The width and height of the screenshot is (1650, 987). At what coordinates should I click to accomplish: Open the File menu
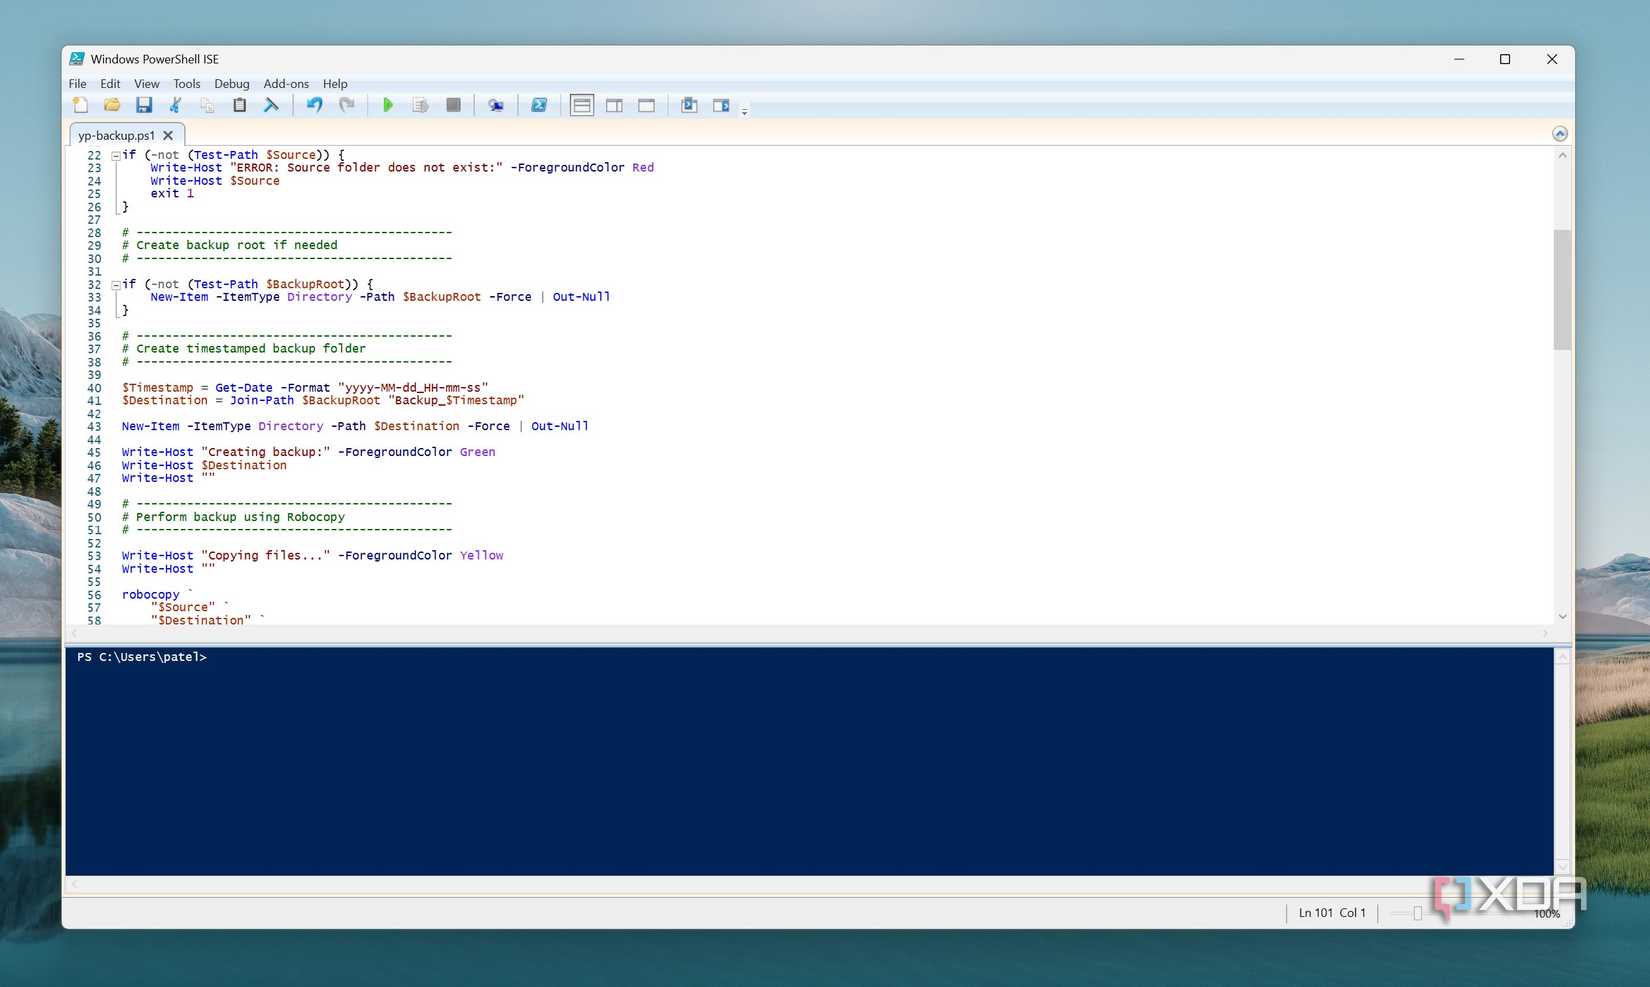pos(77,84)
